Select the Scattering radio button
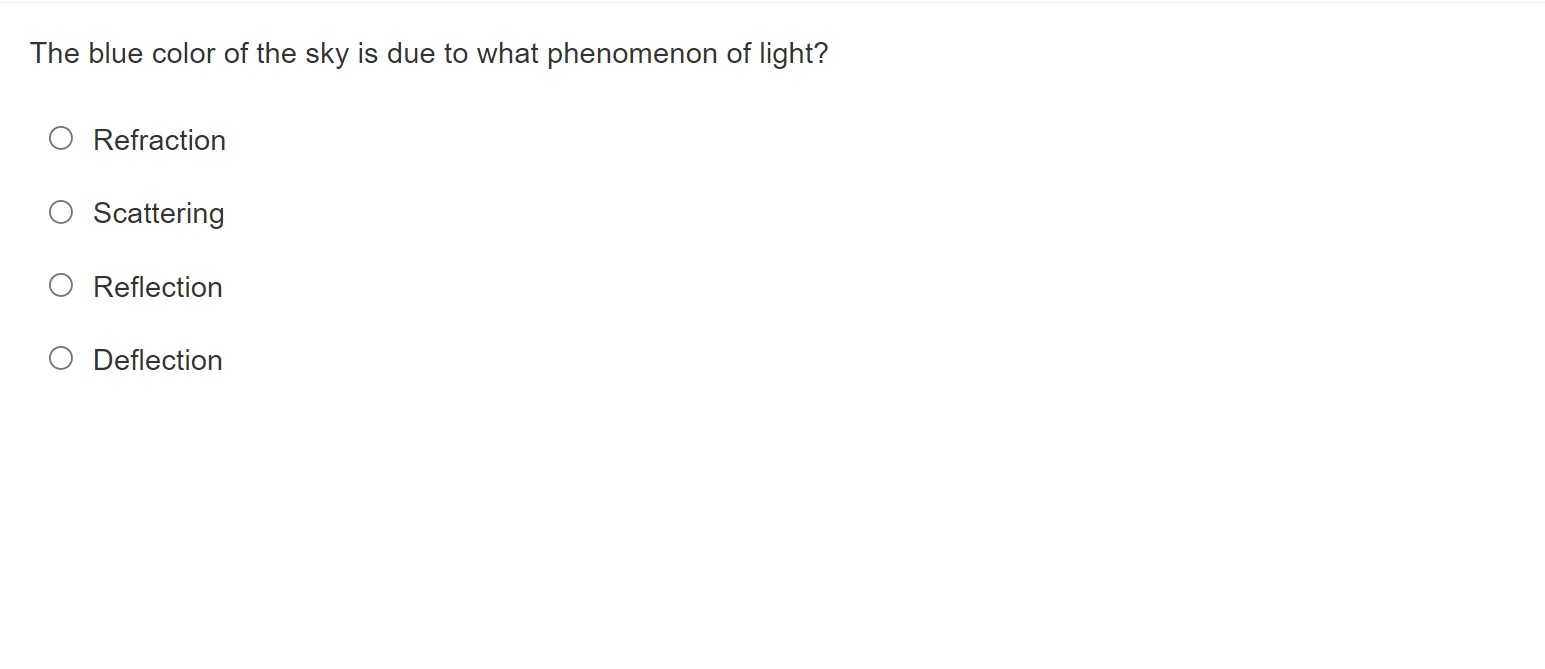Screen dimensions: 1545x669 point(61,212)
